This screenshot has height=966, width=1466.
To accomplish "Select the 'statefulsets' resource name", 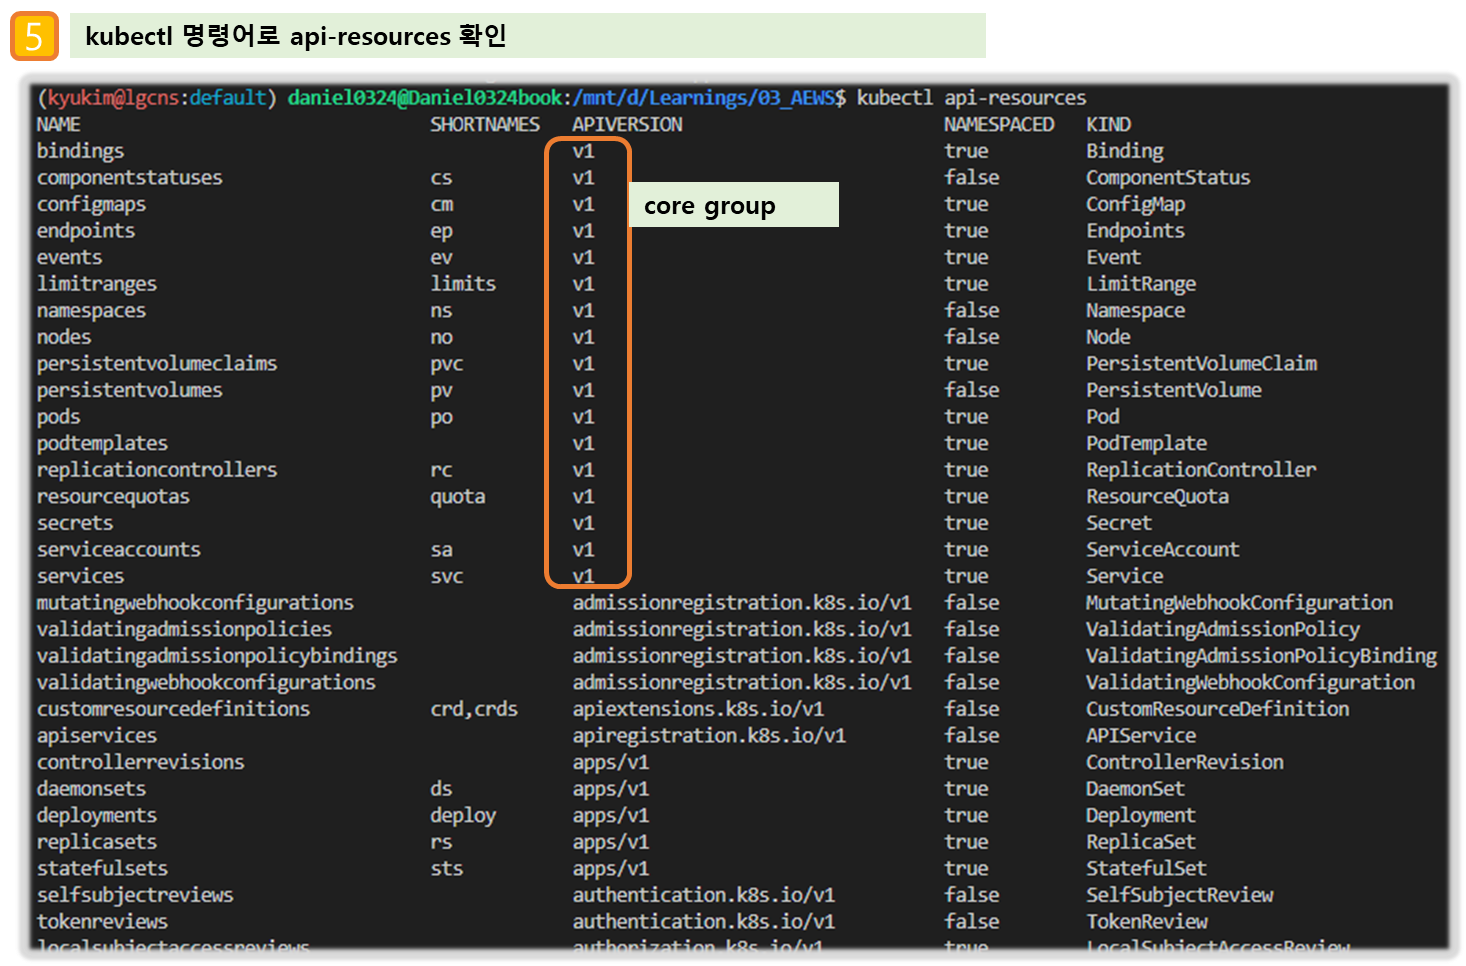I will click(x=102, y=869).
